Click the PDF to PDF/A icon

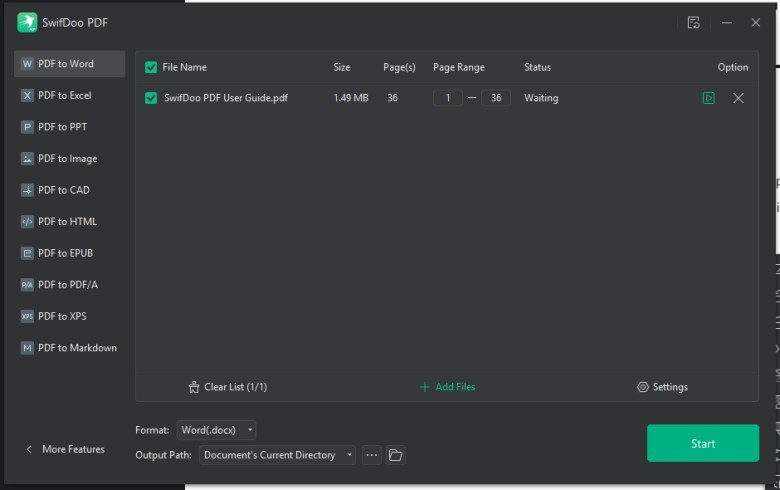tap(27, 285)
